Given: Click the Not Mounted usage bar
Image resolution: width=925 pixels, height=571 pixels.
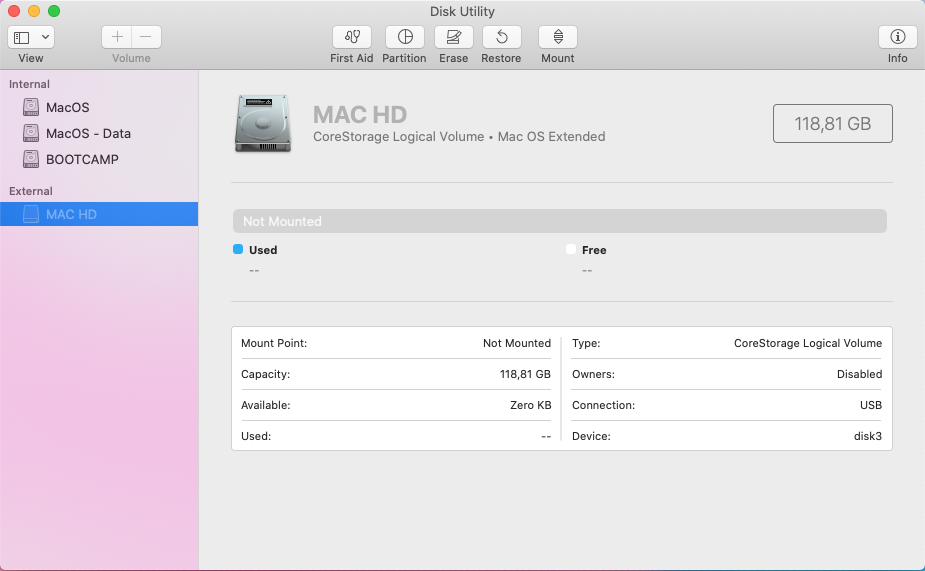Looking at the screenshot, I should [x=559, y=221].
